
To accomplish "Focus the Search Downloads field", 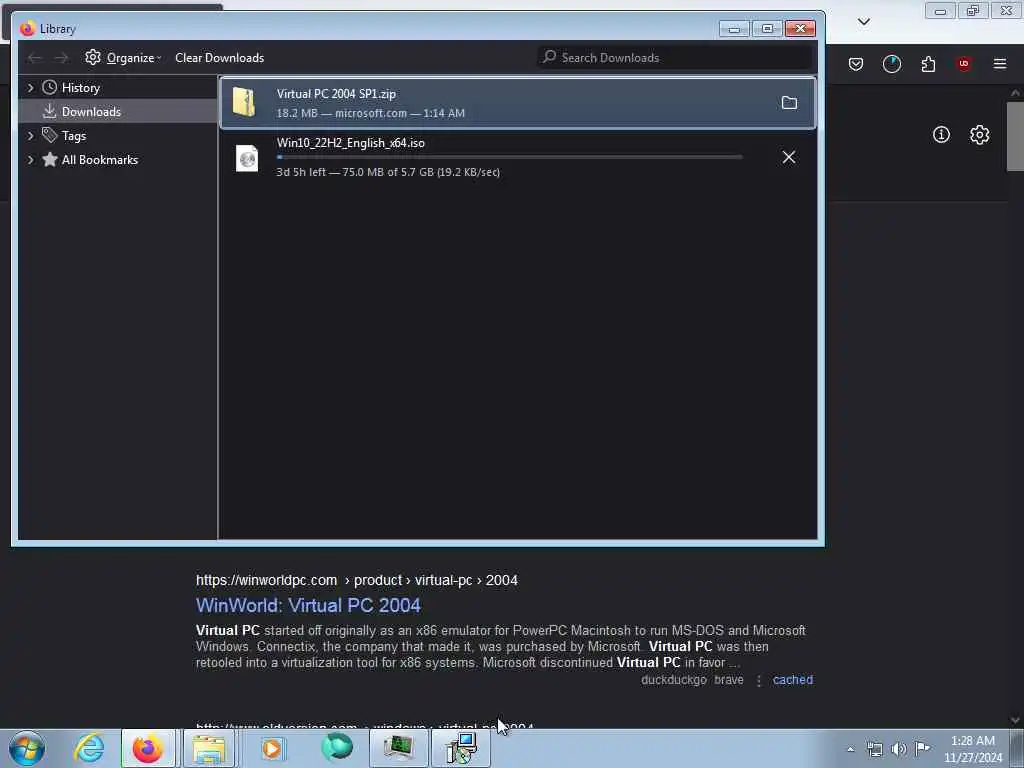I will [675, 57].
